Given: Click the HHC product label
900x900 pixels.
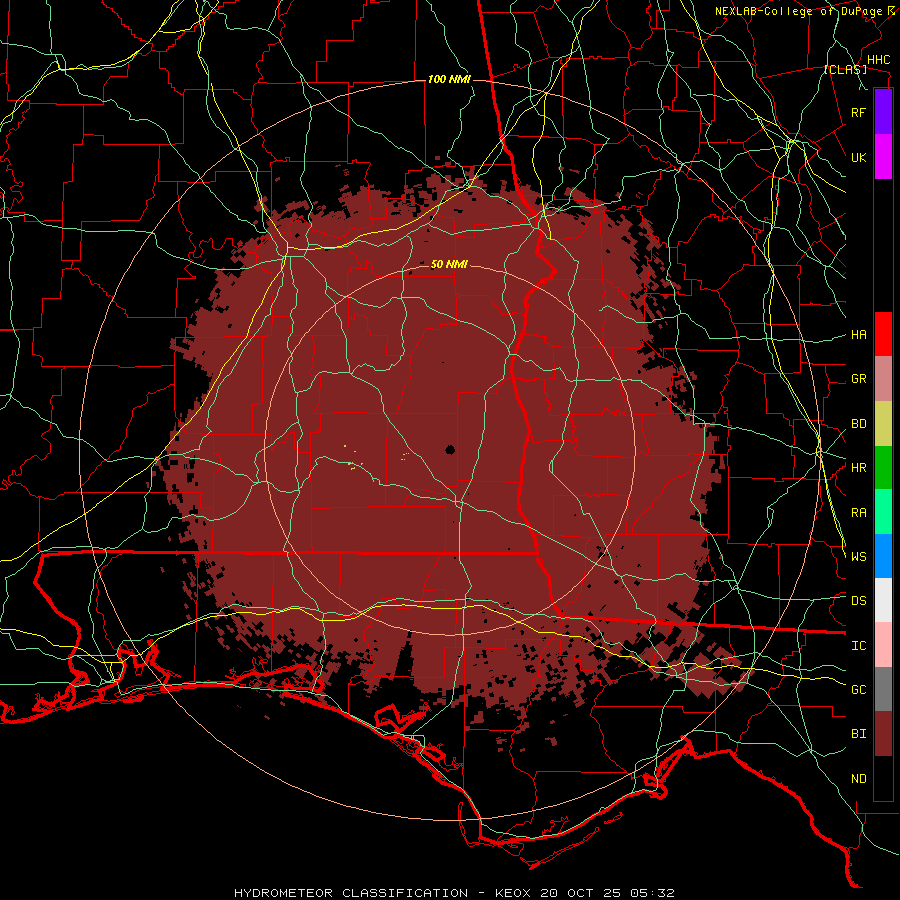Looking at the screenshot, I should coord(878,60).
